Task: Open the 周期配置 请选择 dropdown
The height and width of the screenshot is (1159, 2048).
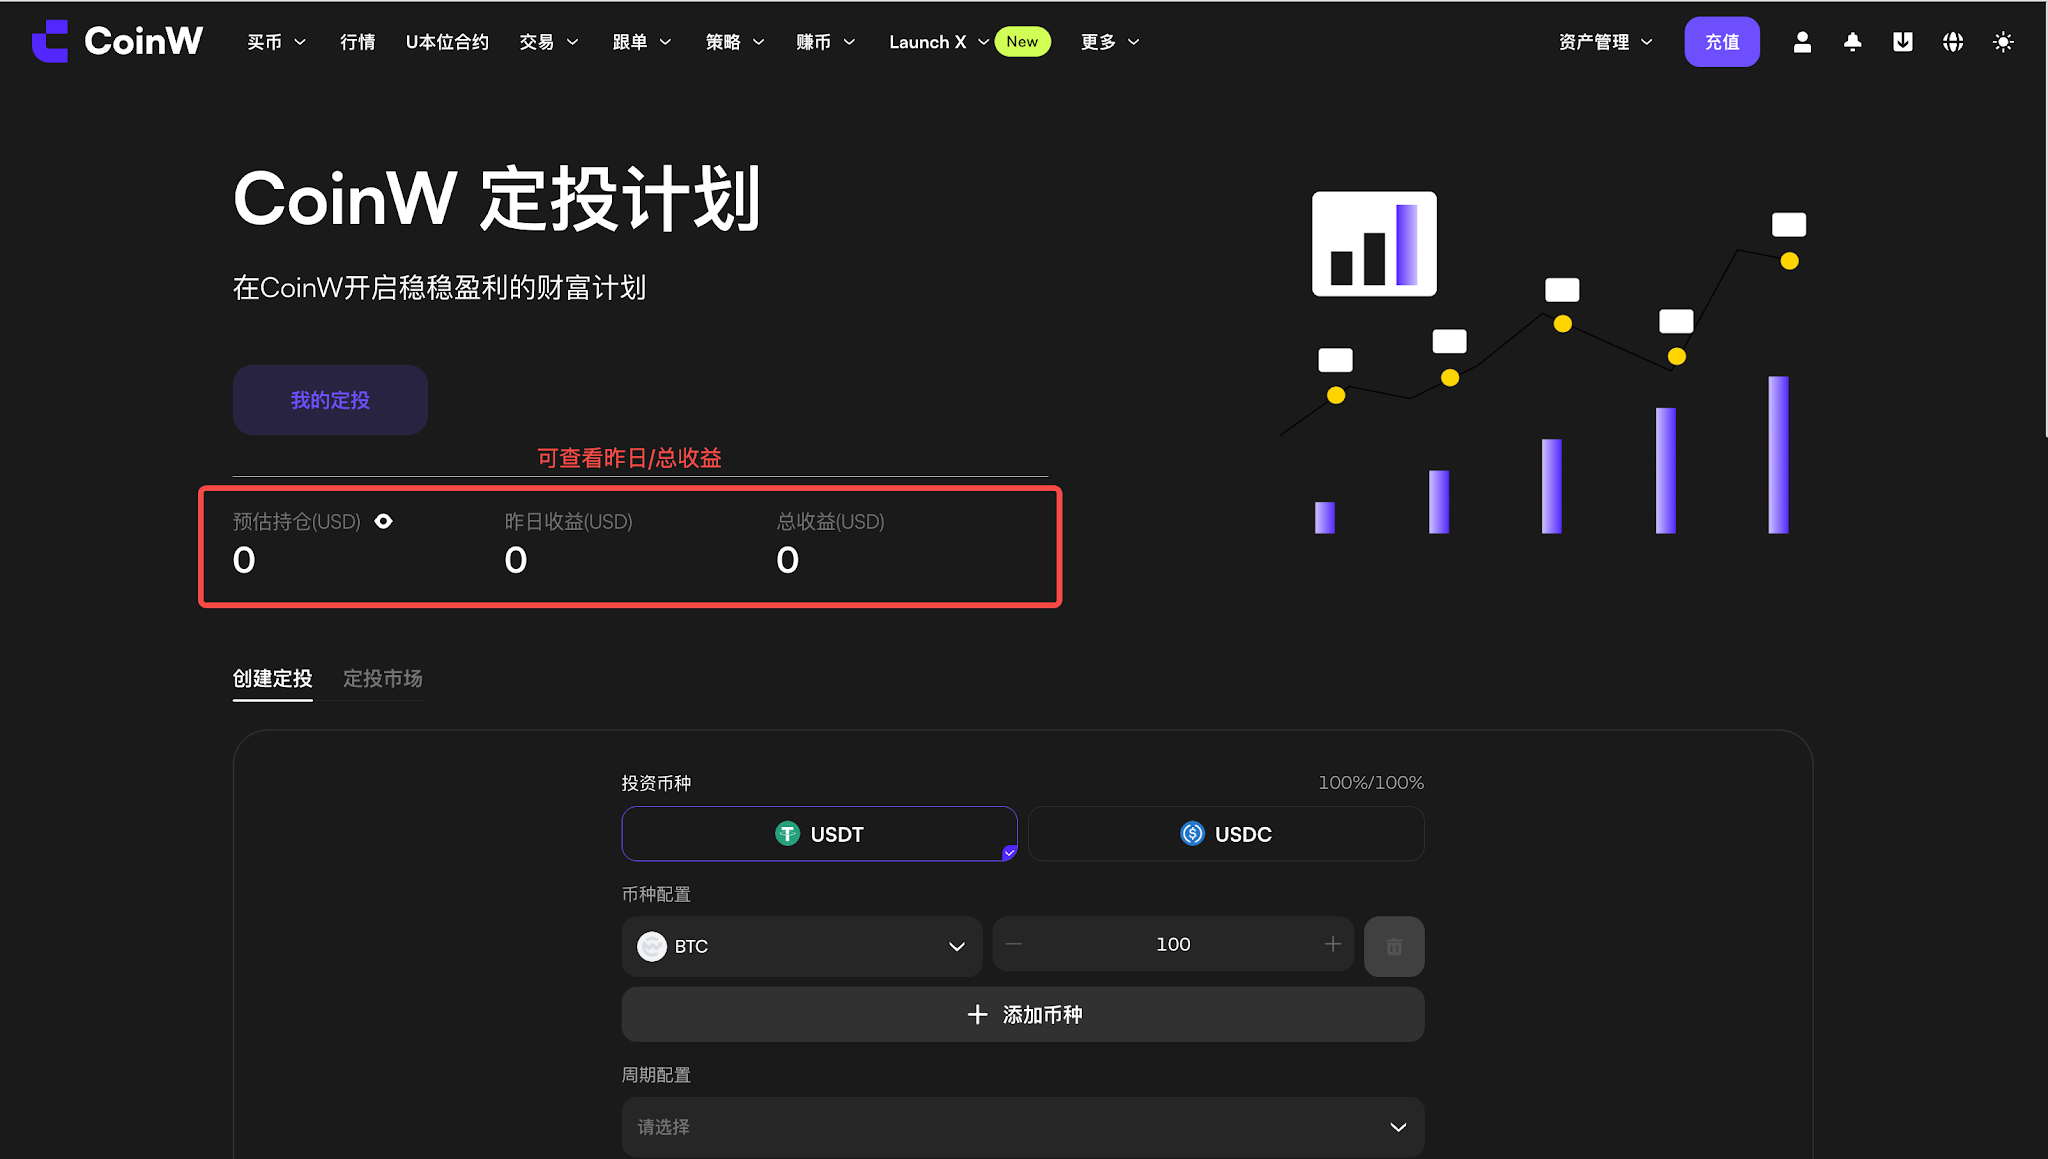Action: [x=1023, y=1127]
